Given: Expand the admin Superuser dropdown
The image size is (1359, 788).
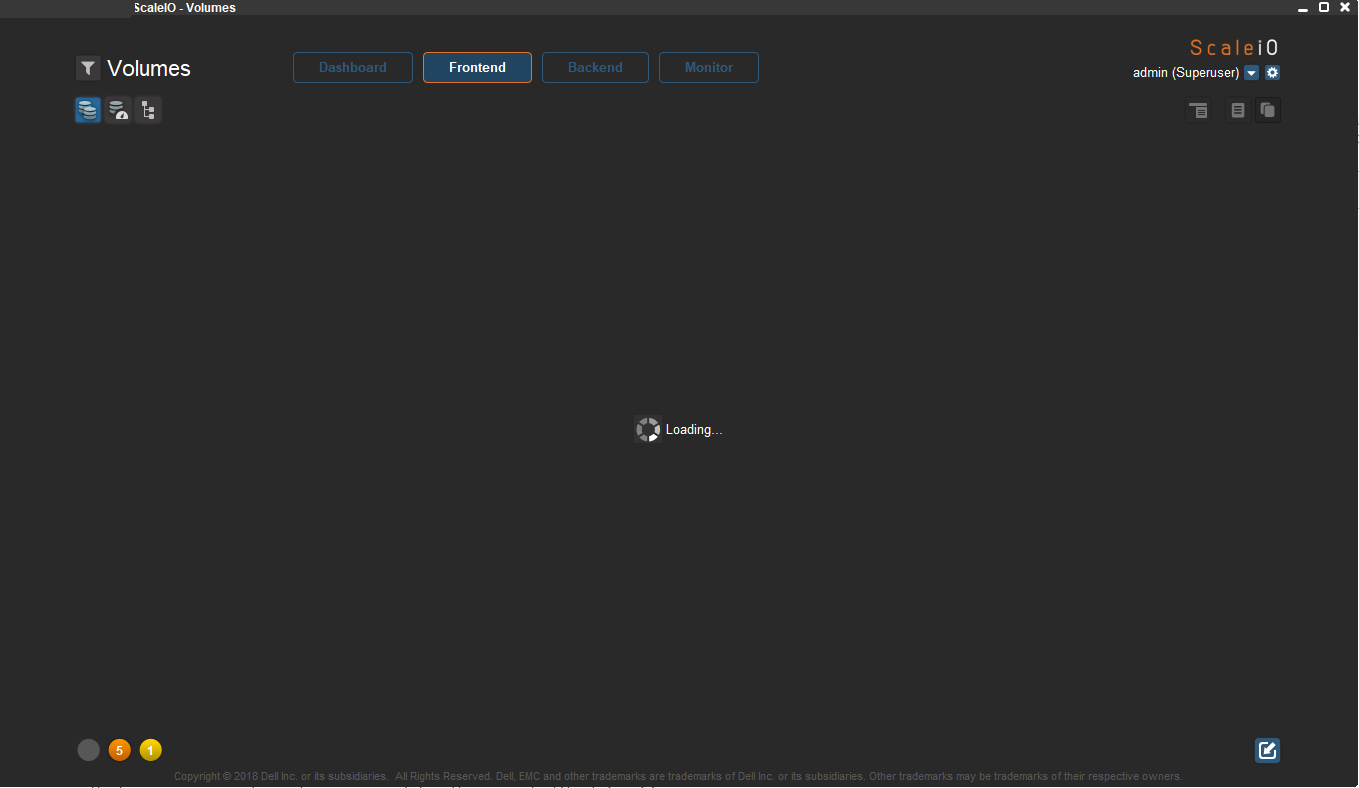Looking at the screenshot, I should click(1251, 72).
